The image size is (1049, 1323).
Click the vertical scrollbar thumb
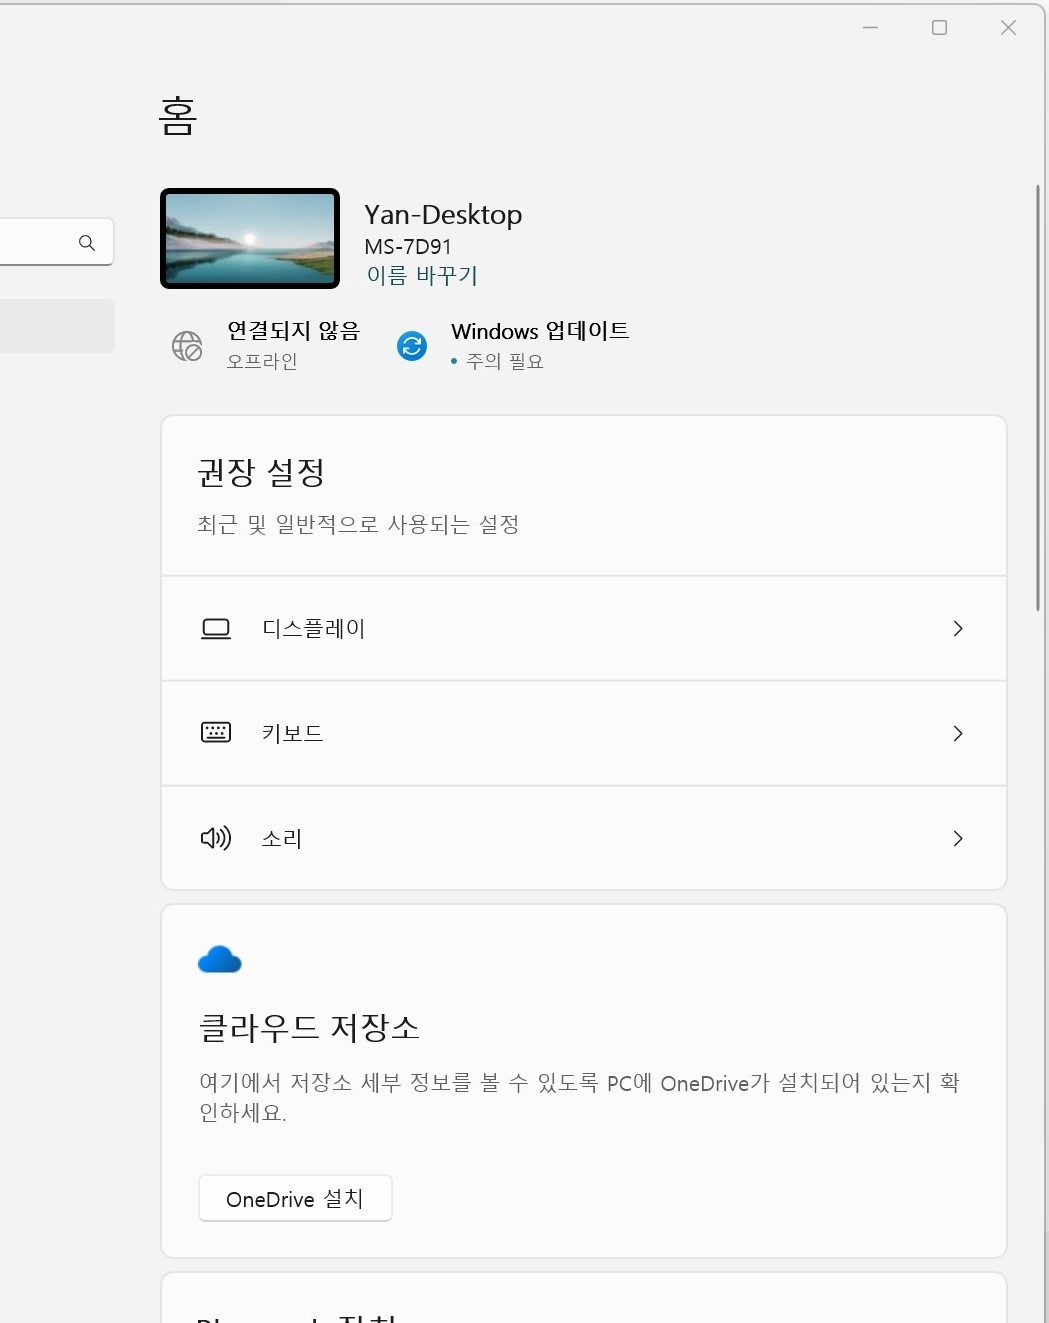click(x=1038, y=397)
